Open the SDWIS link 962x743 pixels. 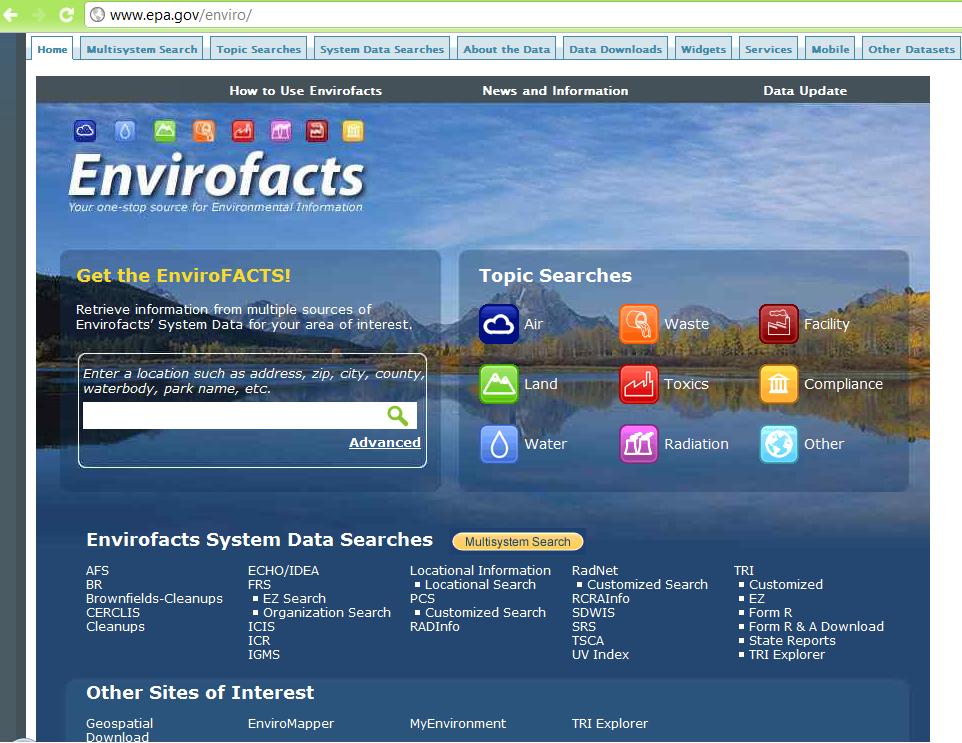coord(593,613)
